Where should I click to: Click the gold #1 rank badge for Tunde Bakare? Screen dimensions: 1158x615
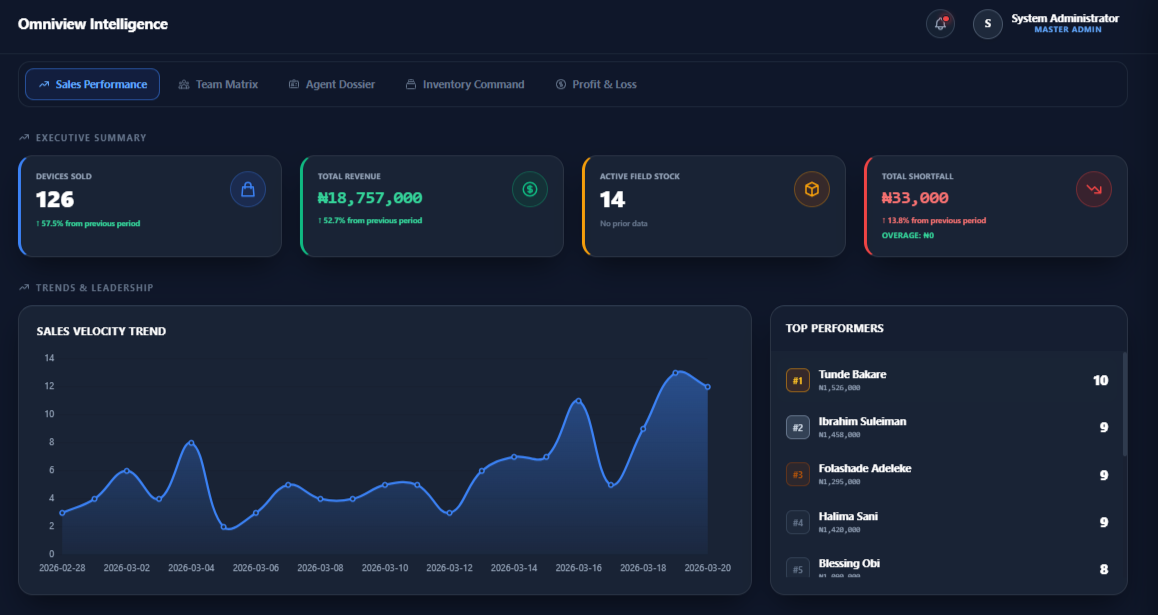click(797, 380)
